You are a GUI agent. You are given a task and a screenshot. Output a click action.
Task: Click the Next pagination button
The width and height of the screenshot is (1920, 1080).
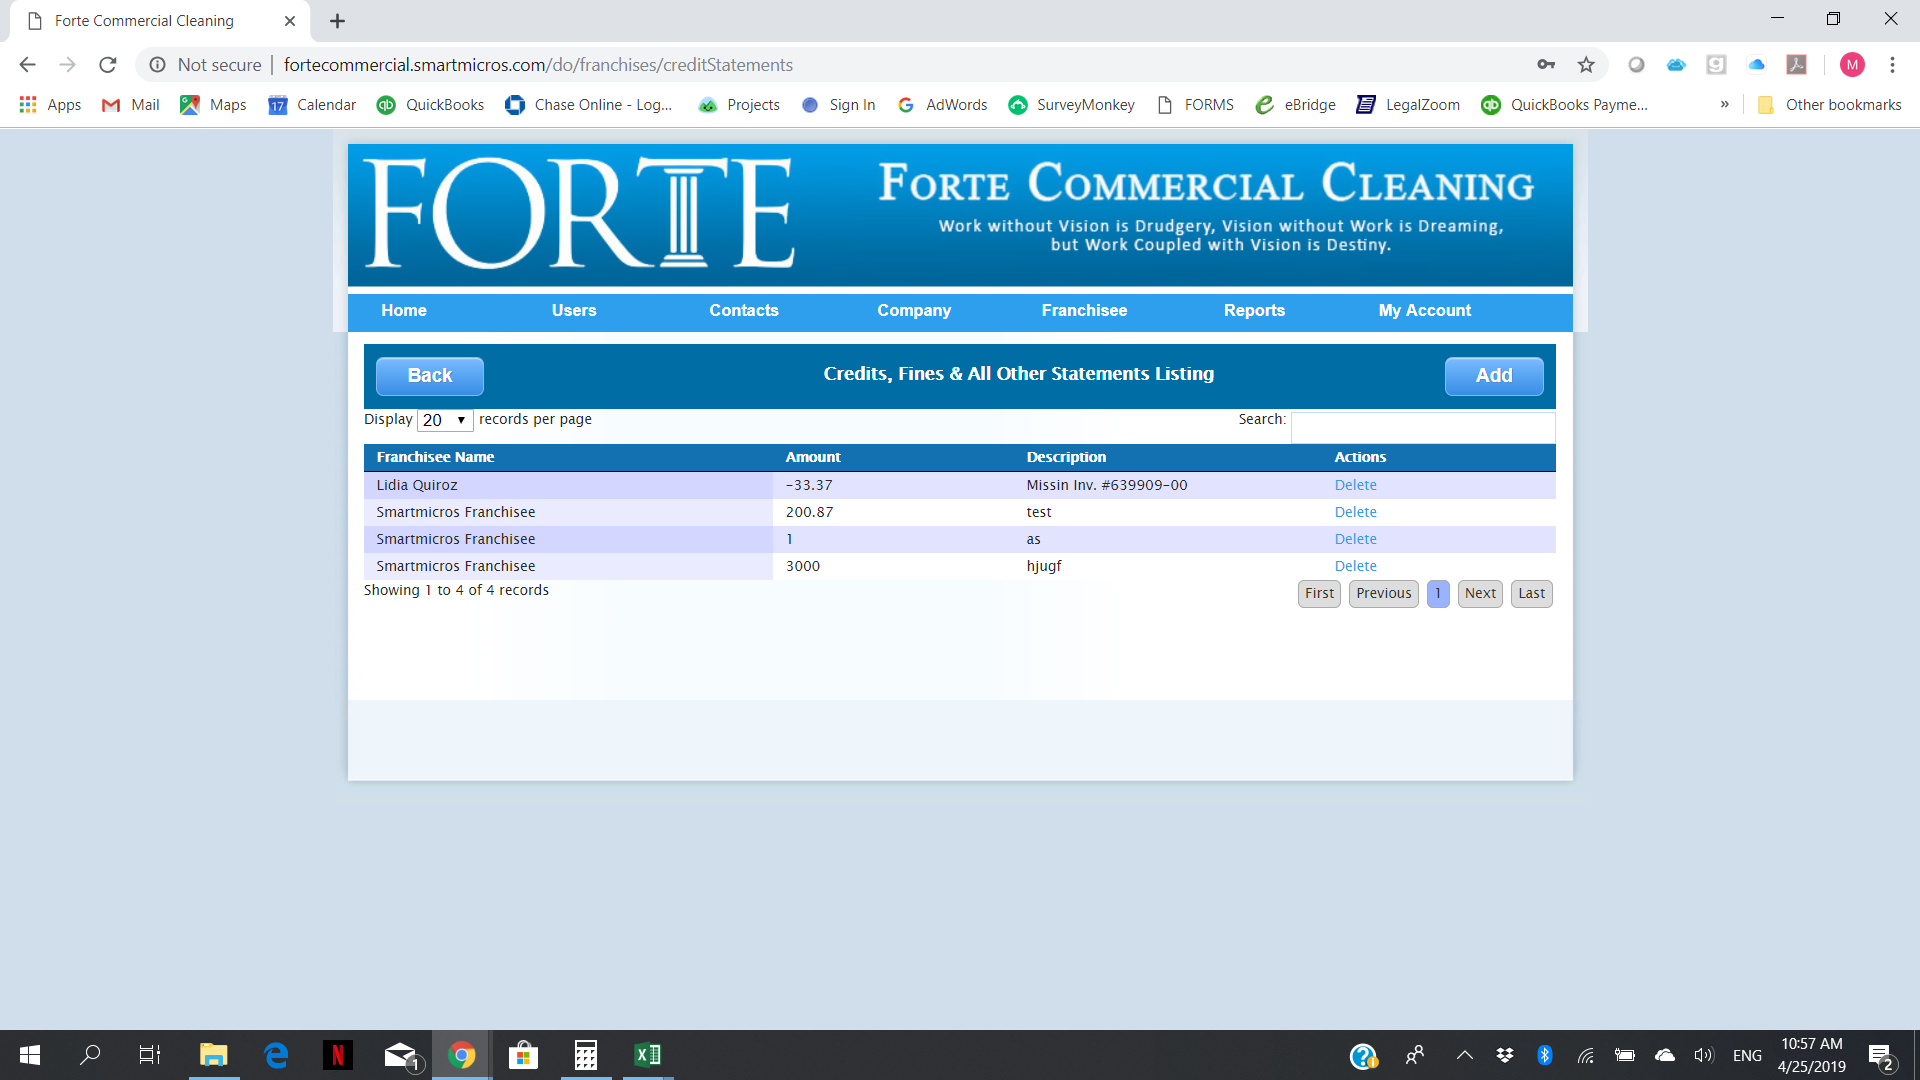click(1480, 594)
